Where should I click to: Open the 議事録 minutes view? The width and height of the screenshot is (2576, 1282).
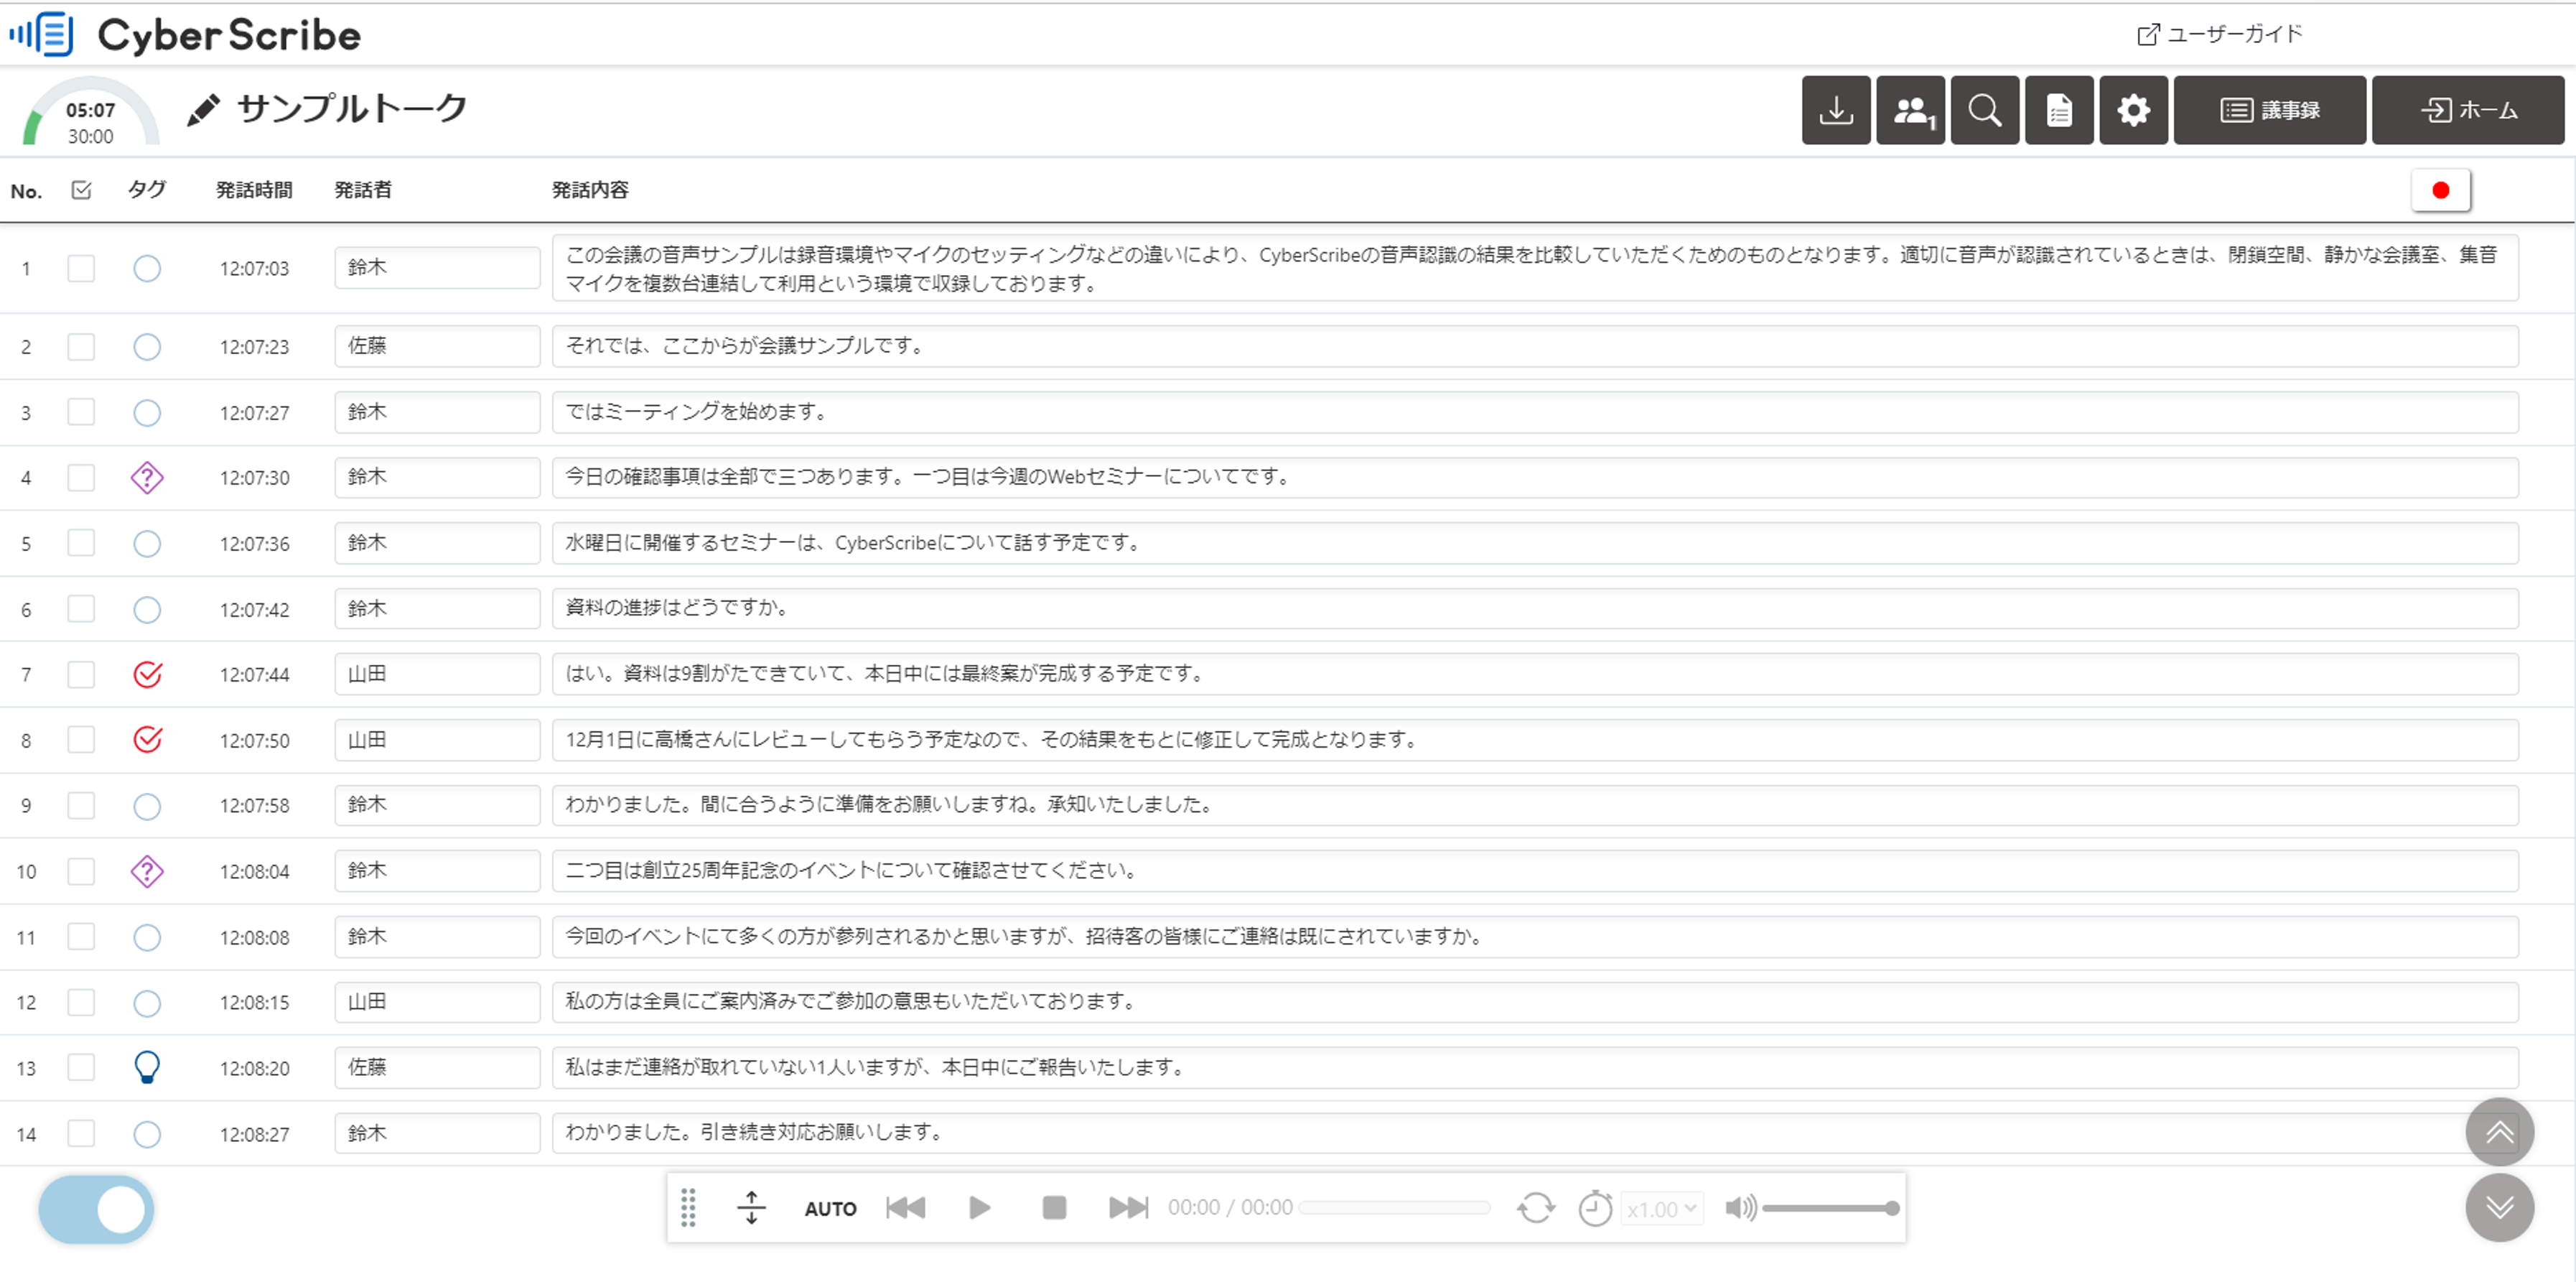[2269, 110]
